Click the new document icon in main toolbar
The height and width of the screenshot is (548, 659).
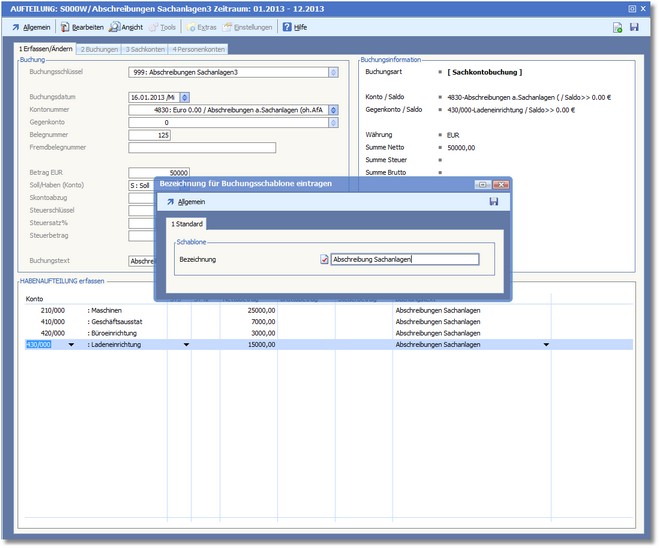(618, 27)
